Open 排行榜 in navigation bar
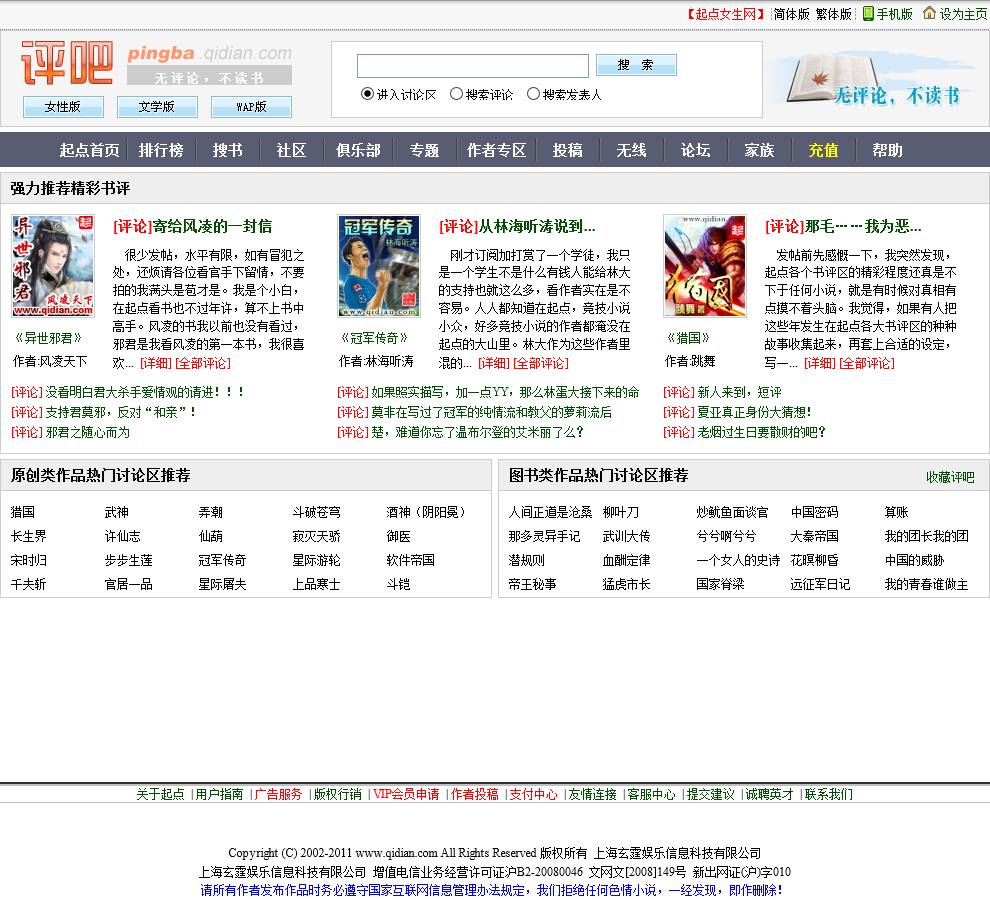Image resolution: width=990 pixels, height=900 pixels. coord(161,150)
